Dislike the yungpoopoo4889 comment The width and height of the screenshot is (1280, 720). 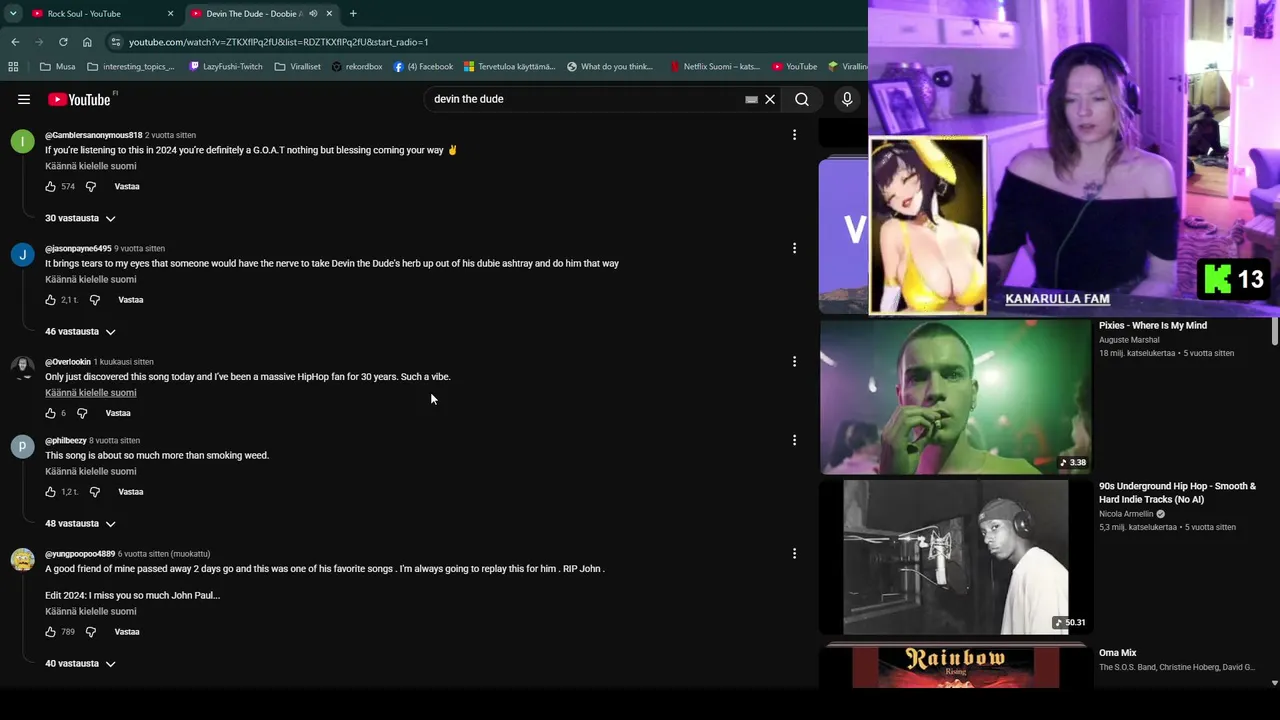pyautogui.click(x=91, y=632)
